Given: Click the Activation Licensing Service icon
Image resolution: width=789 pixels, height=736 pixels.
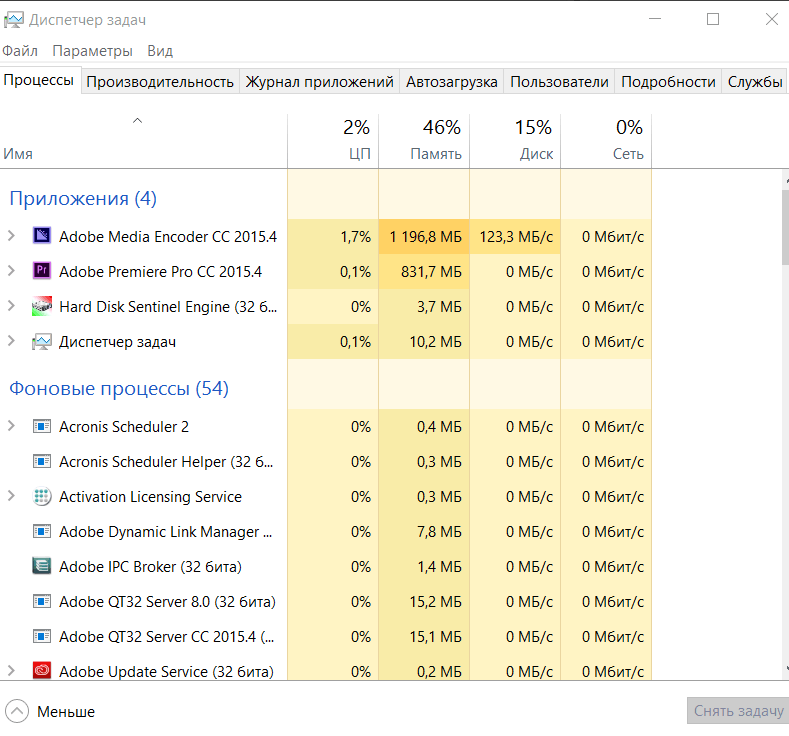Looking at the screenshot, I should (x=42, y=497).
